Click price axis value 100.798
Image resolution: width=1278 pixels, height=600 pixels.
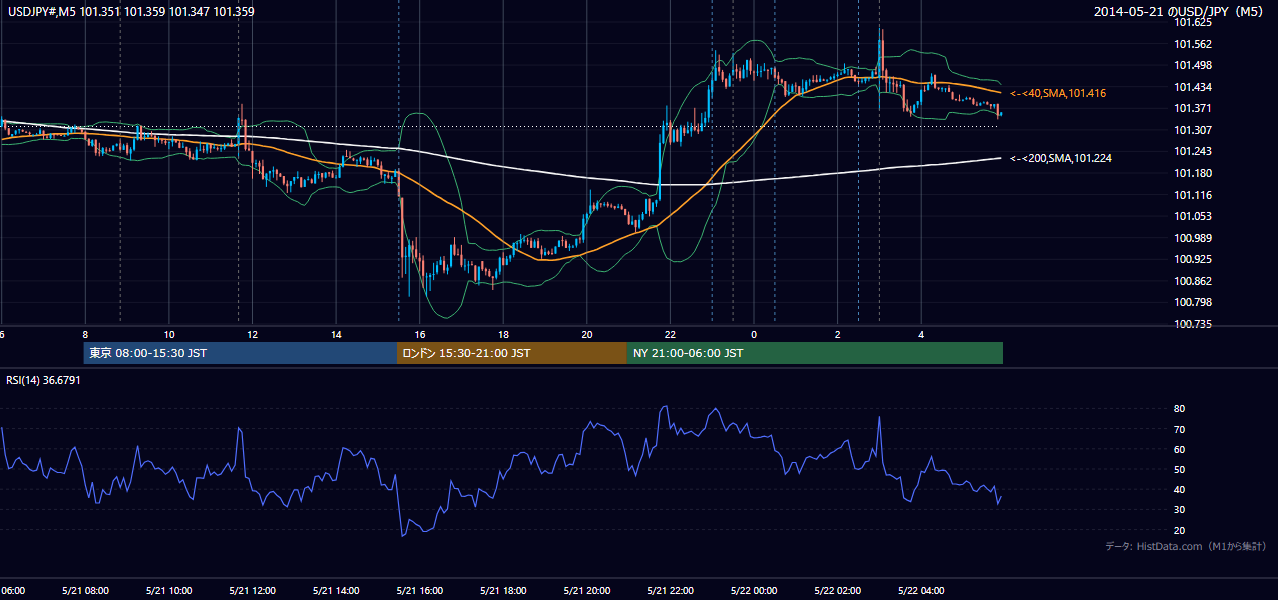[1193, 302]
